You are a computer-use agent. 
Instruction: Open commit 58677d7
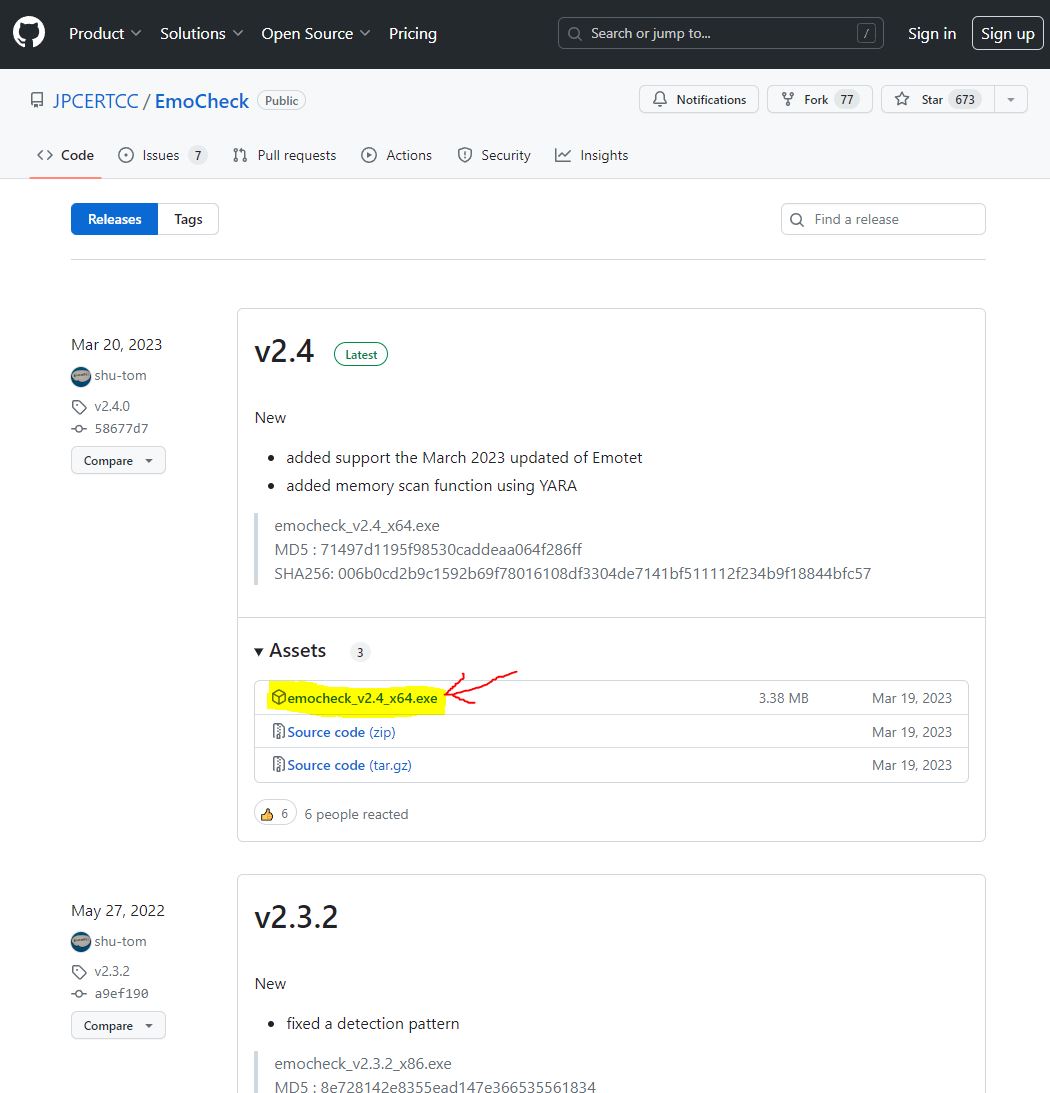coord(121,429)
